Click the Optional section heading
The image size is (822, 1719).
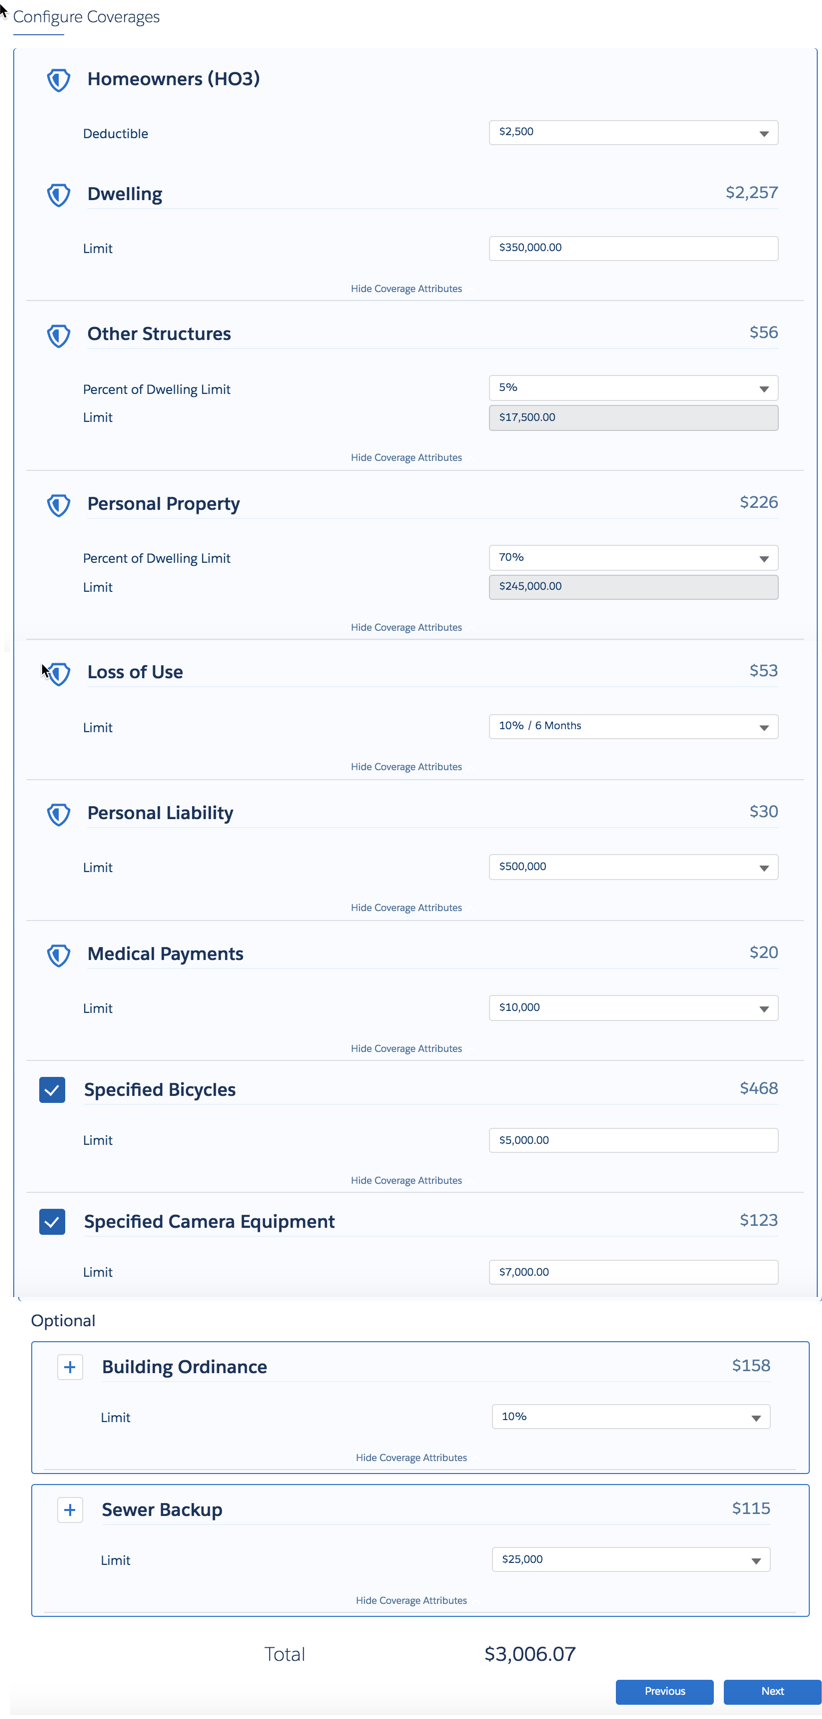pos(63,1321)
